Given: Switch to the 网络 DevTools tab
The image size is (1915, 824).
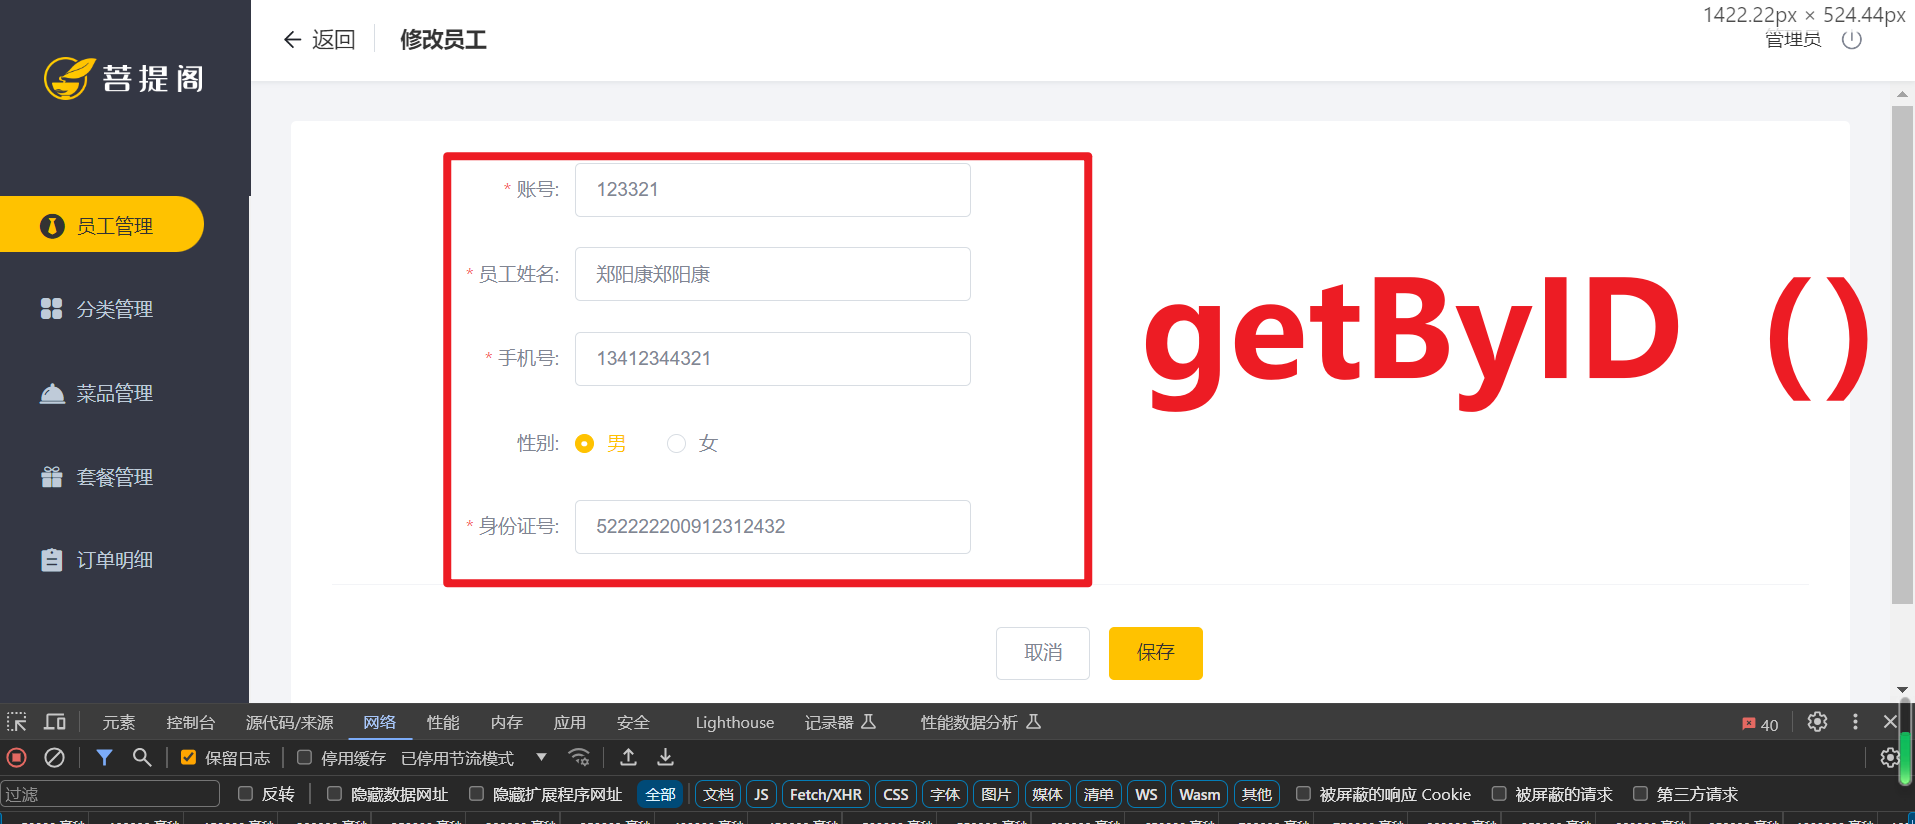Looking at the screenshot, I should (x=379, y=722).
